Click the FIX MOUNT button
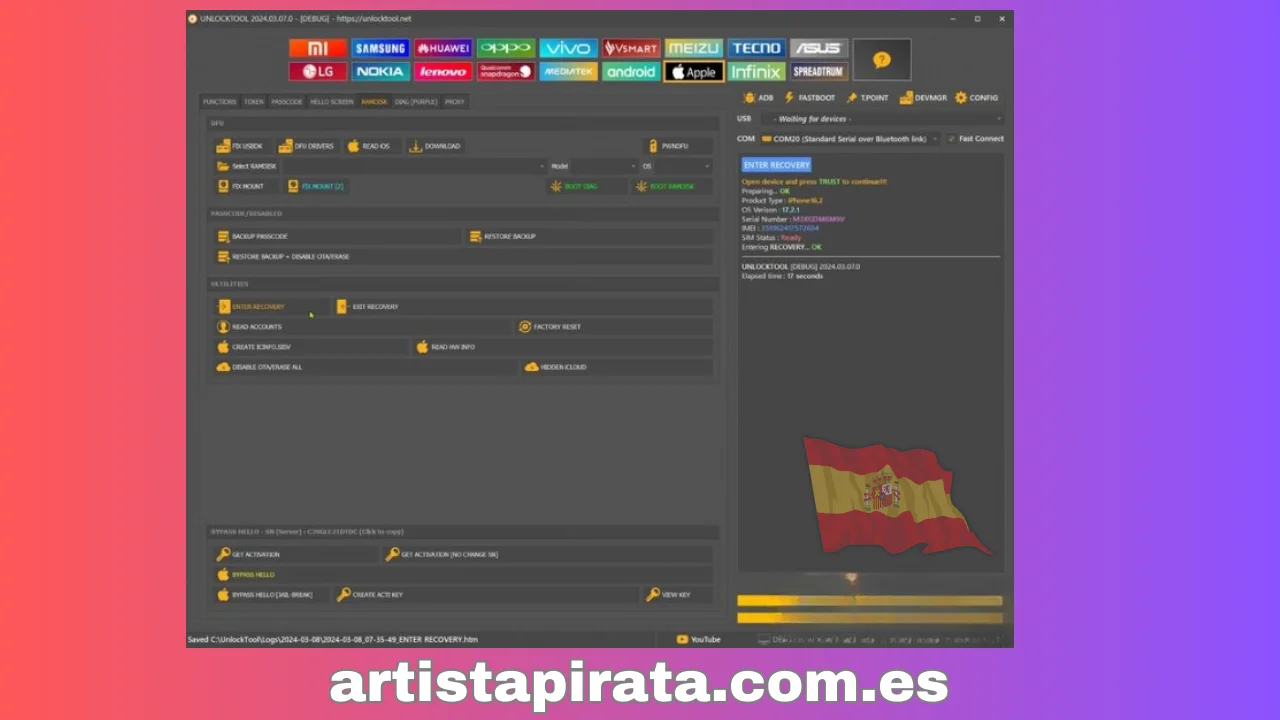The width and height of the screenshot is (1280, 720). (247, 186)
